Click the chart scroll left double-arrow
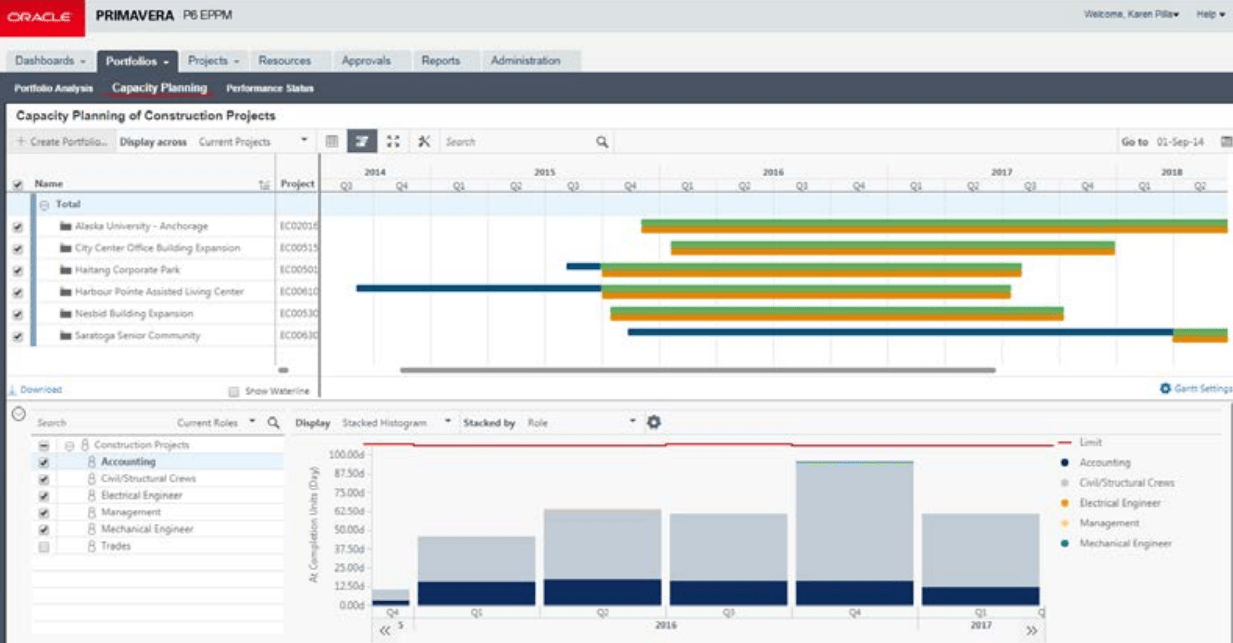The height and width of the screenshot is (643, 1233). (x=385, y=631)
